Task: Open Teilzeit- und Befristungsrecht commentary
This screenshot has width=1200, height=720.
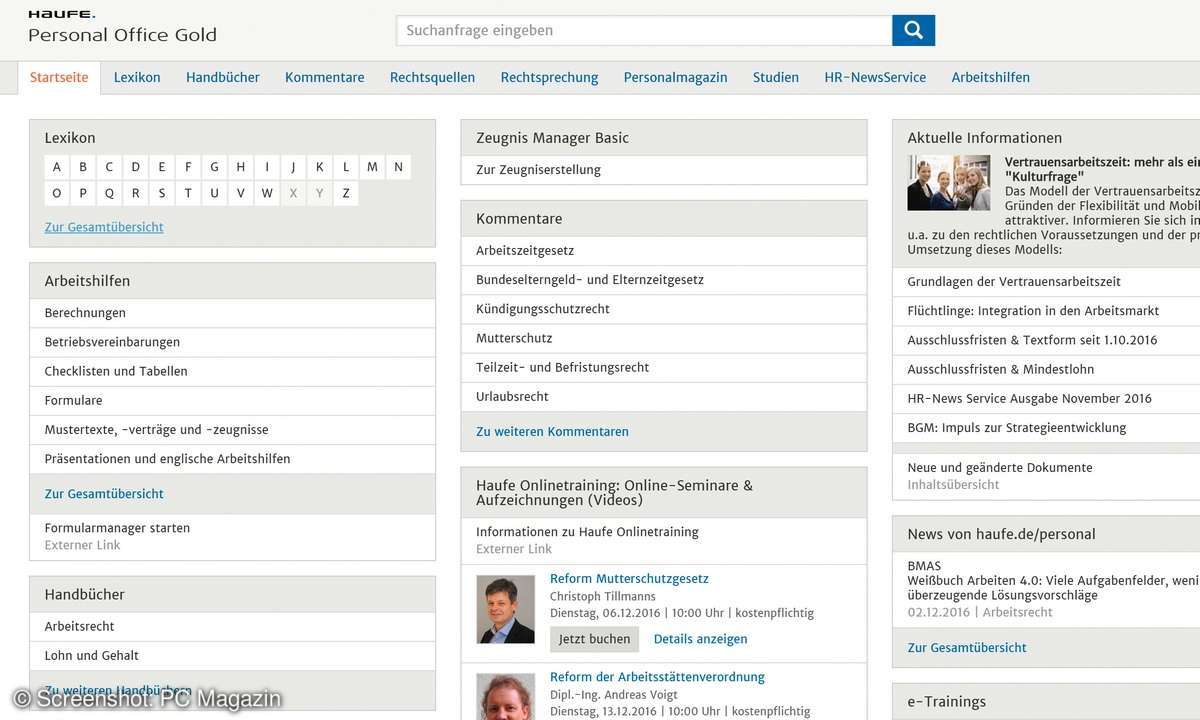Action: point(664,367)
